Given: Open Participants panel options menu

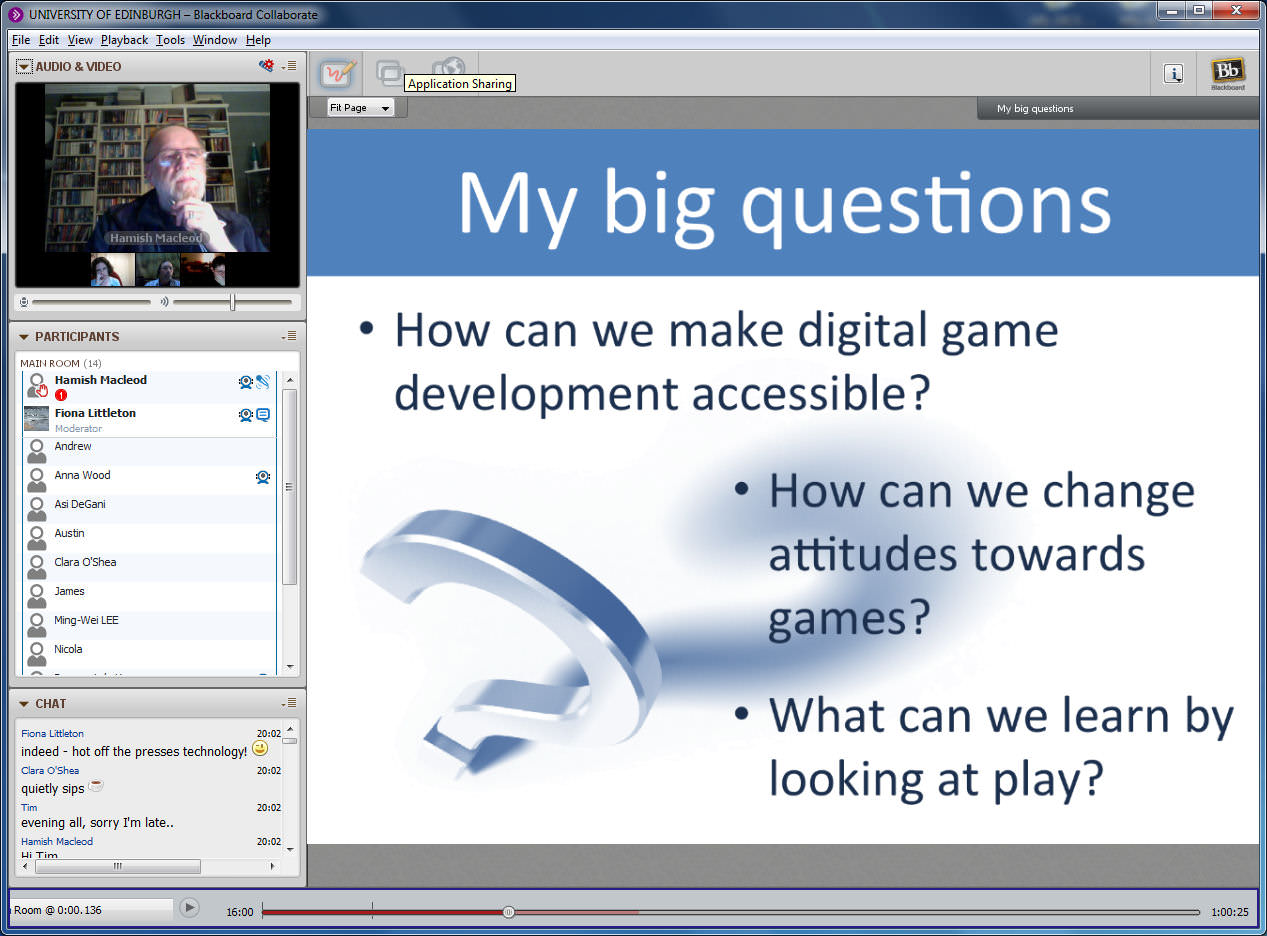Looking at the screenshot, I should (x=289, y=337).
